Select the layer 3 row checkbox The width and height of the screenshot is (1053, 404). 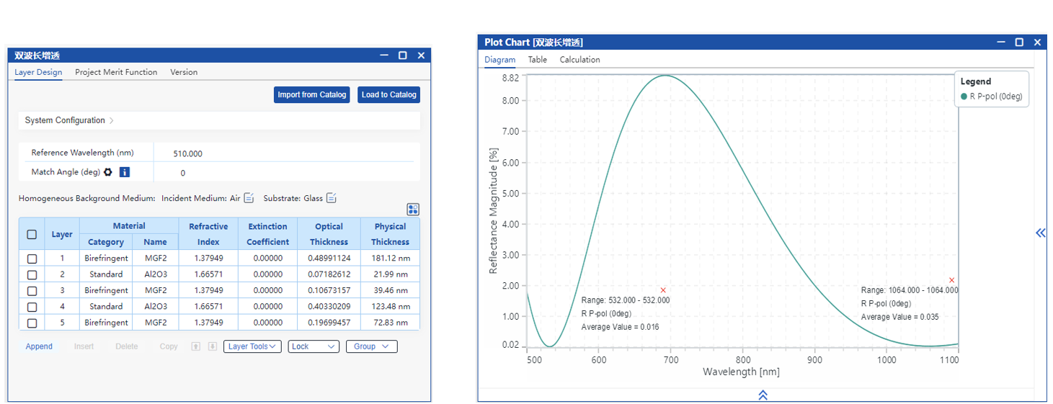pyautogui.click(x=32, y=291)
